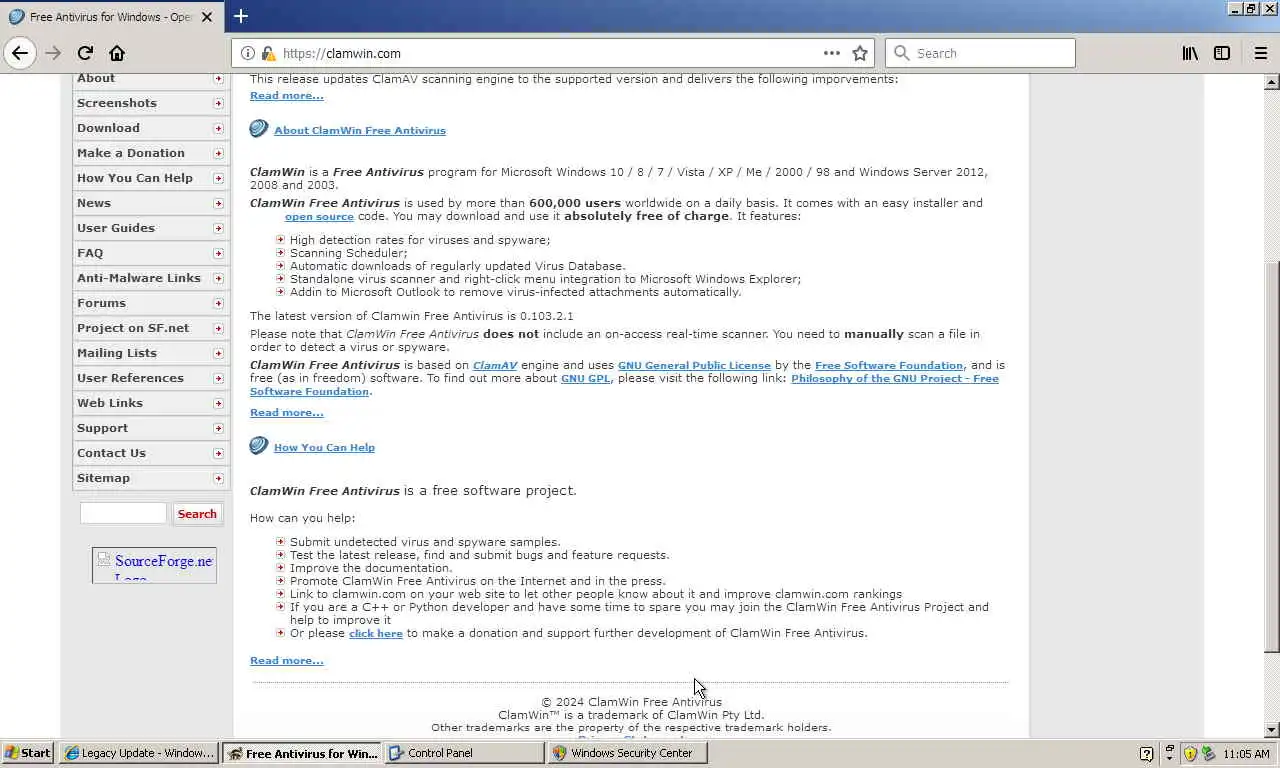Image resolution: width=1280 pixels, height=768 pixels.
Task: Open Mailing Lists sidebar item
Action: 151,353
